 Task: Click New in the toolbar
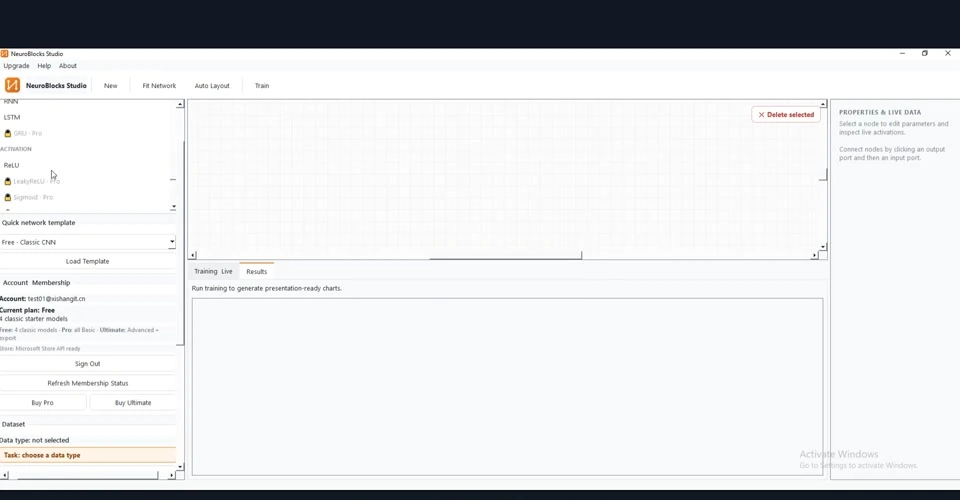coord(111,86)
